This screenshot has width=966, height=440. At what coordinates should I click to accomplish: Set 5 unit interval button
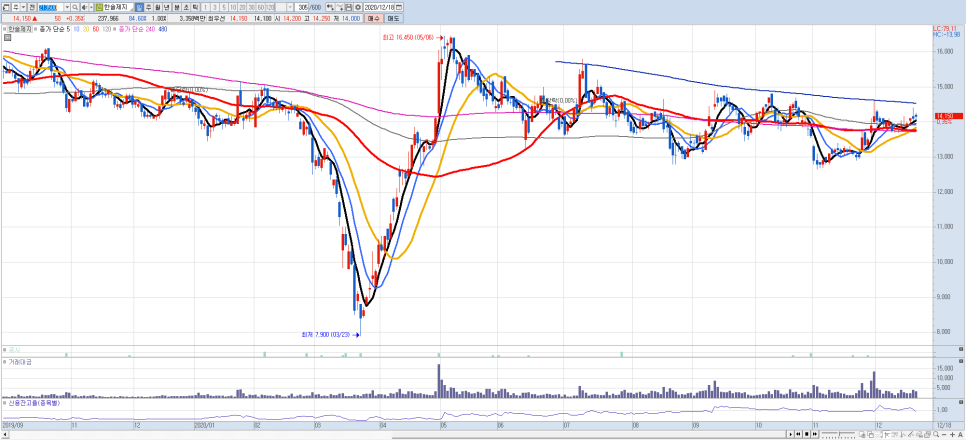224,7
